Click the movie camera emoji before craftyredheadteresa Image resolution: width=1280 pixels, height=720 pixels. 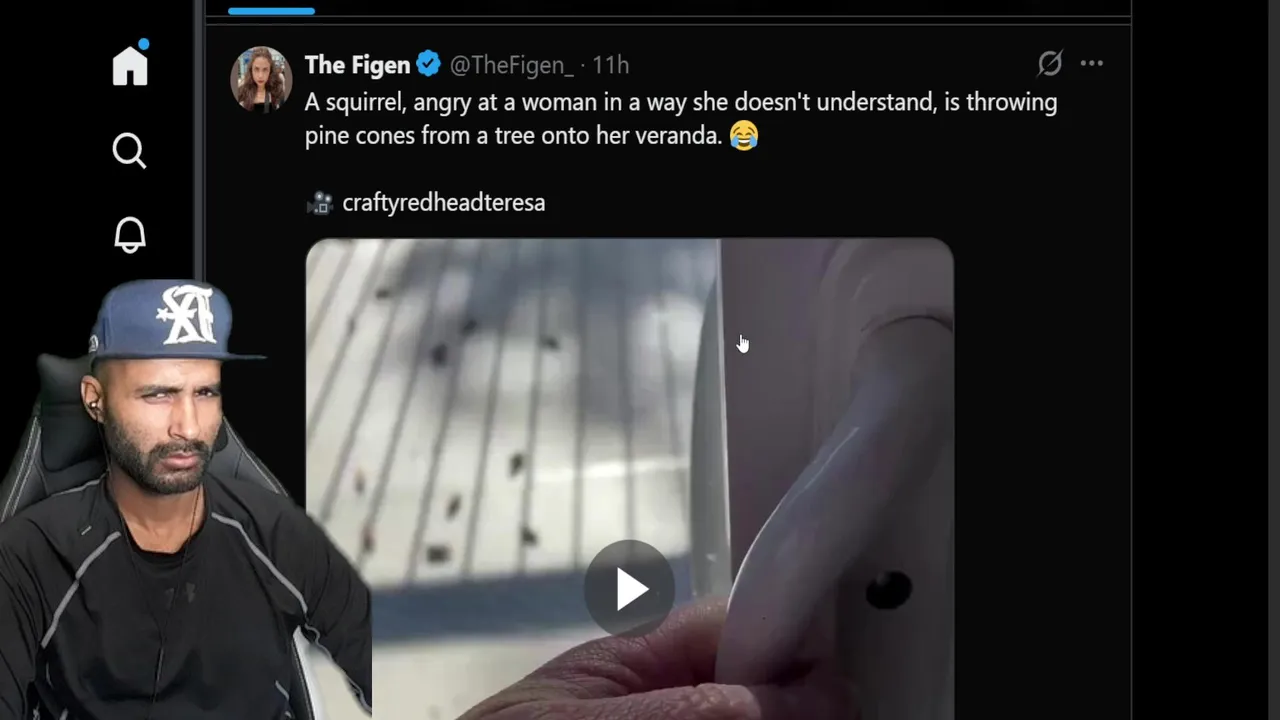click(x=319, y=203)
